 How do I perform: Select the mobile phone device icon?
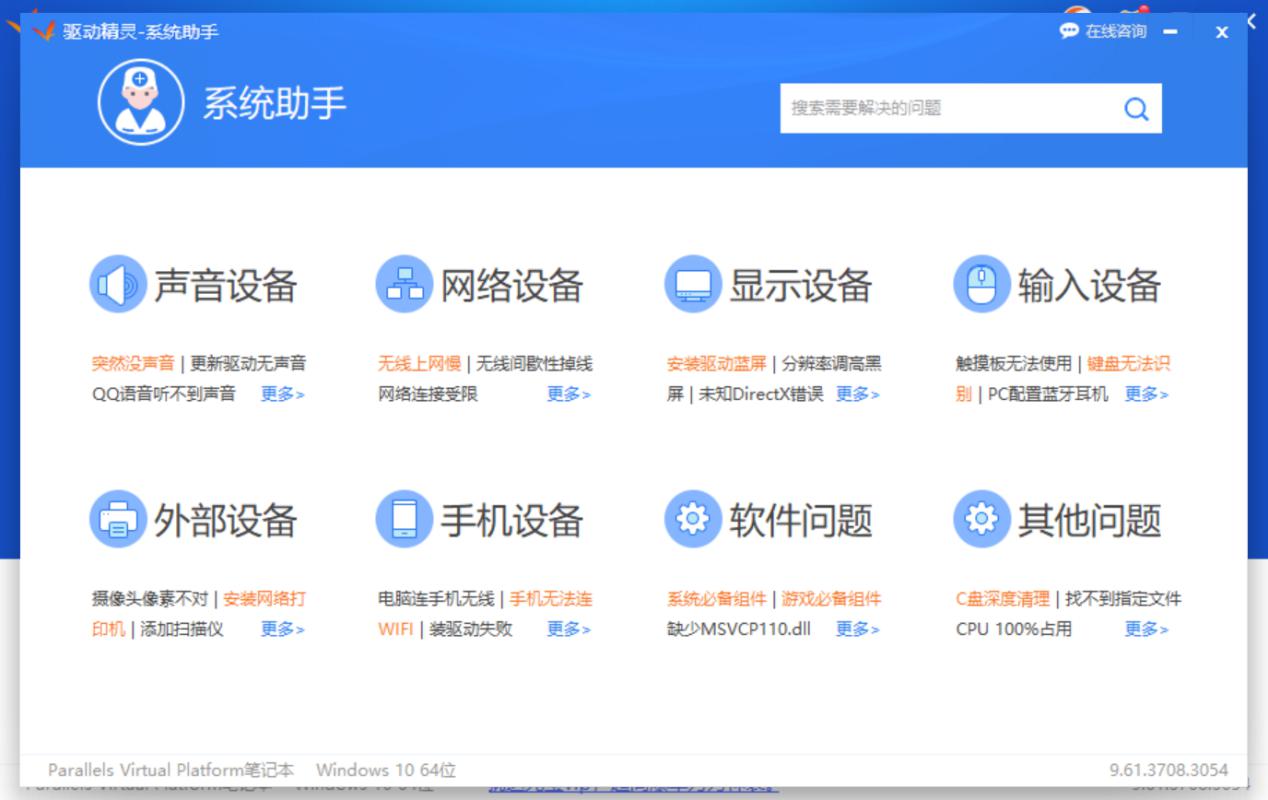click(404, 519)
